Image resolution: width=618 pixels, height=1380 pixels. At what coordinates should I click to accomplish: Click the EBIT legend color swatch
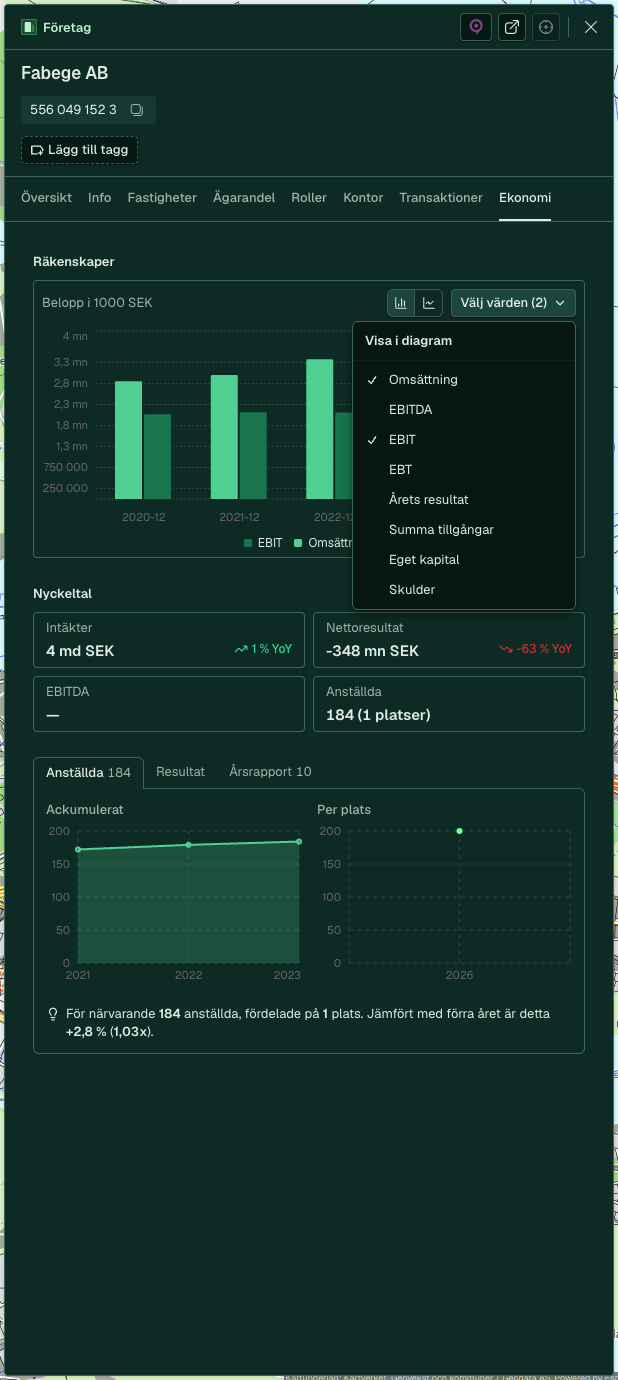pos(248,543)
